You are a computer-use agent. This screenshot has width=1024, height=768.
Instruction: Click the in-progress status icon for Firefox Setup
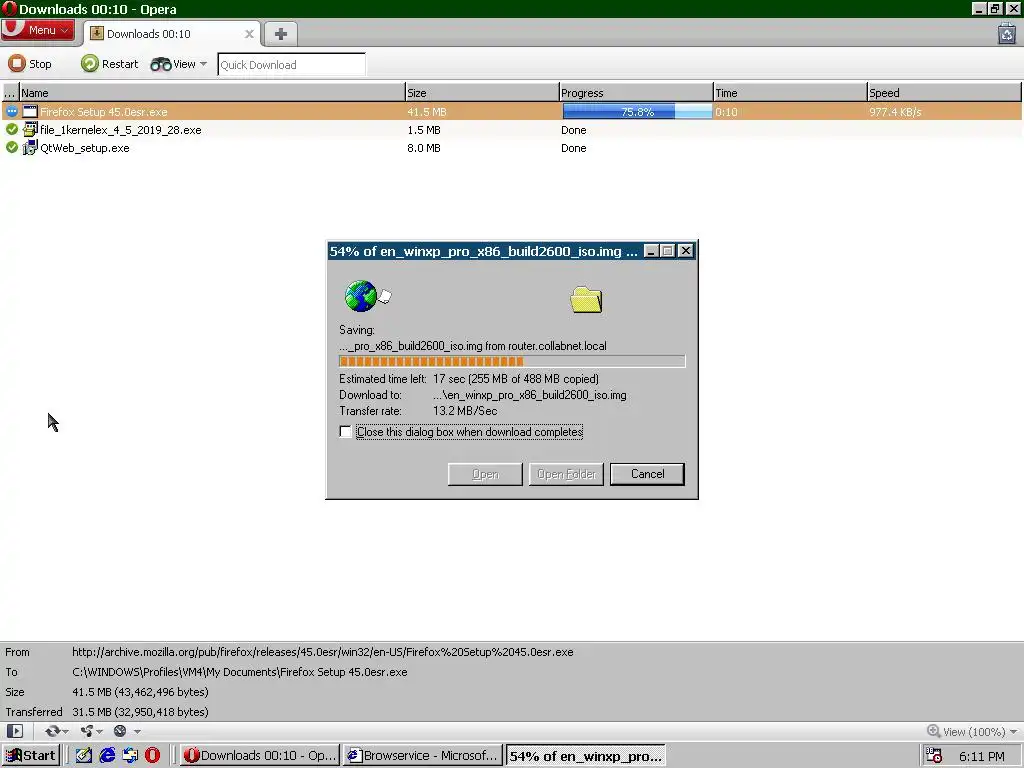[12, 112]
